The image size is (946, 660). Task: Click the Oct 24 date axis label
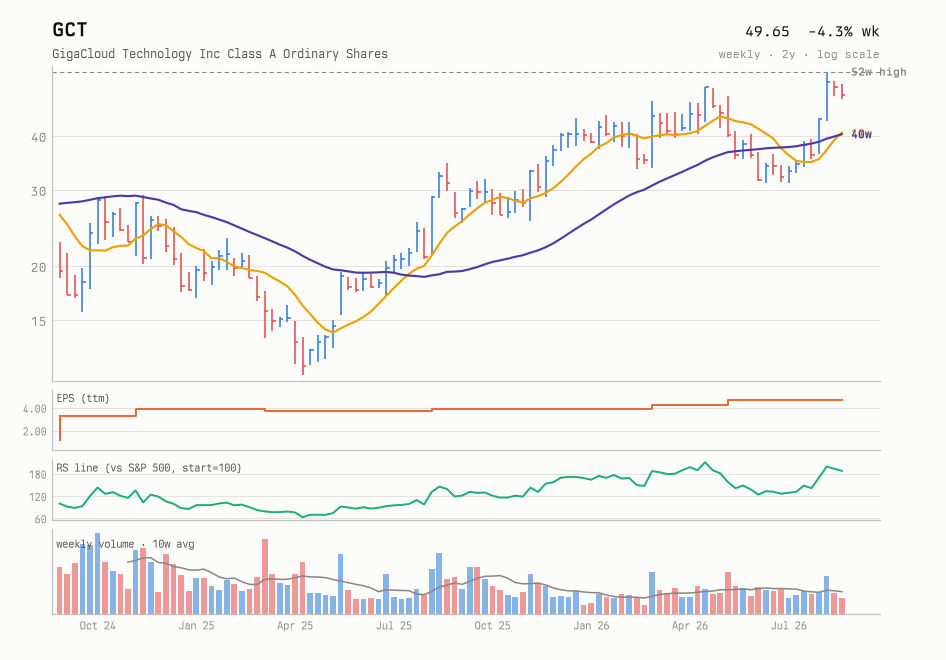97,626
